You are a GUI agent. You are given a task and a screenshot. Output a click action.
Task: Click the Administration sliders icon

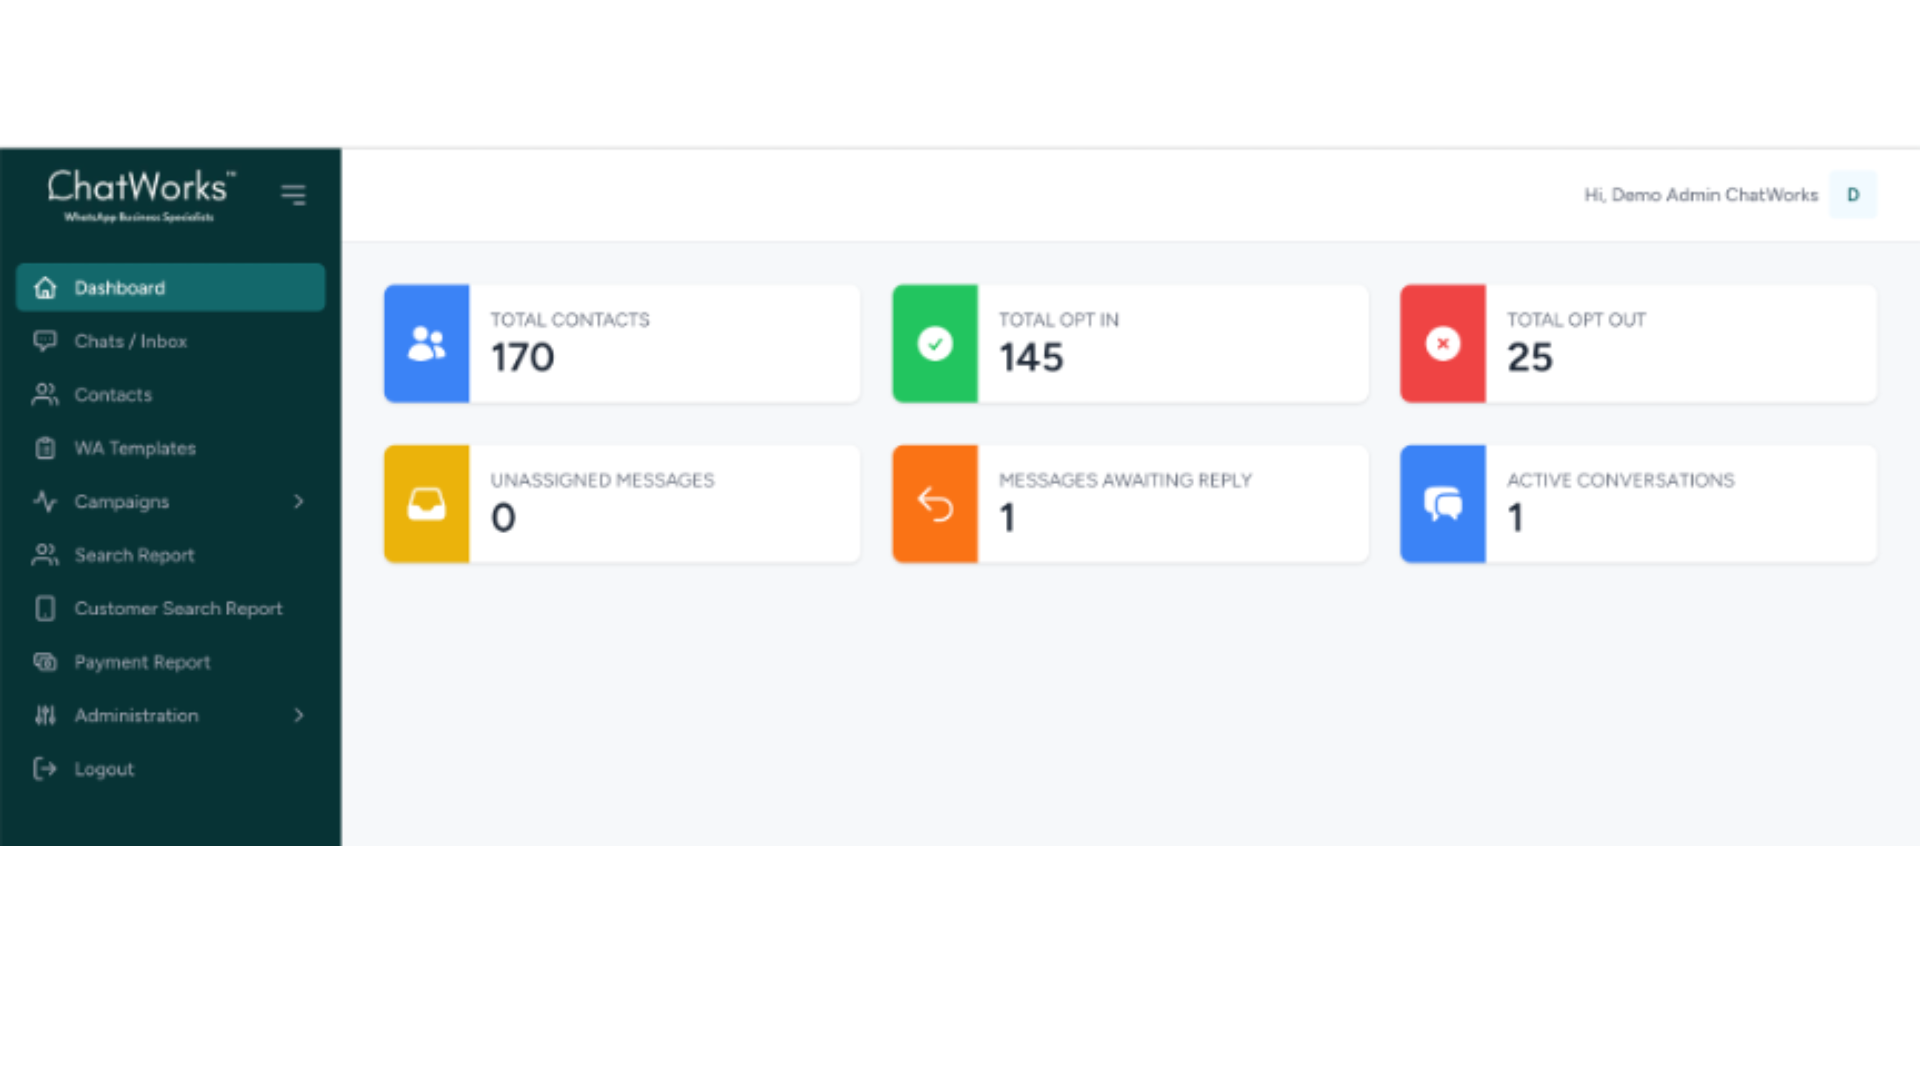click(x=45, y=715)
